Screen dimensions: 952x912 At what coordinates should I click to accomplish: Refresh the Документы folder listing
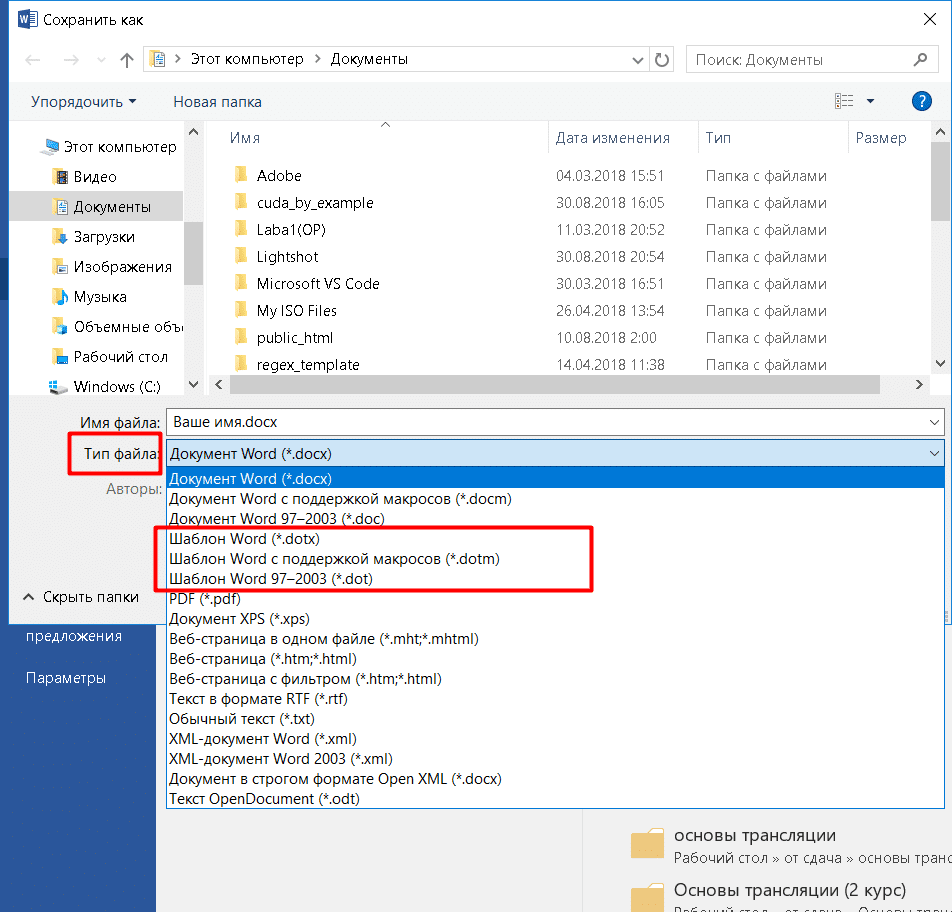click(662, 60)
